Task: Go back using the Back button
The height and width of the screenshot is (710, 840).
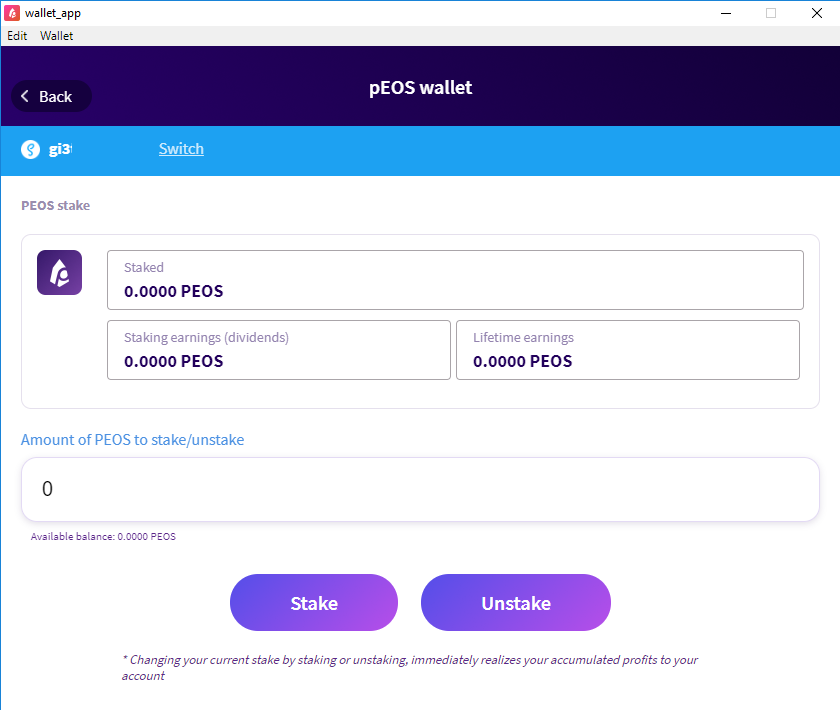Action: tap(51, 97)
